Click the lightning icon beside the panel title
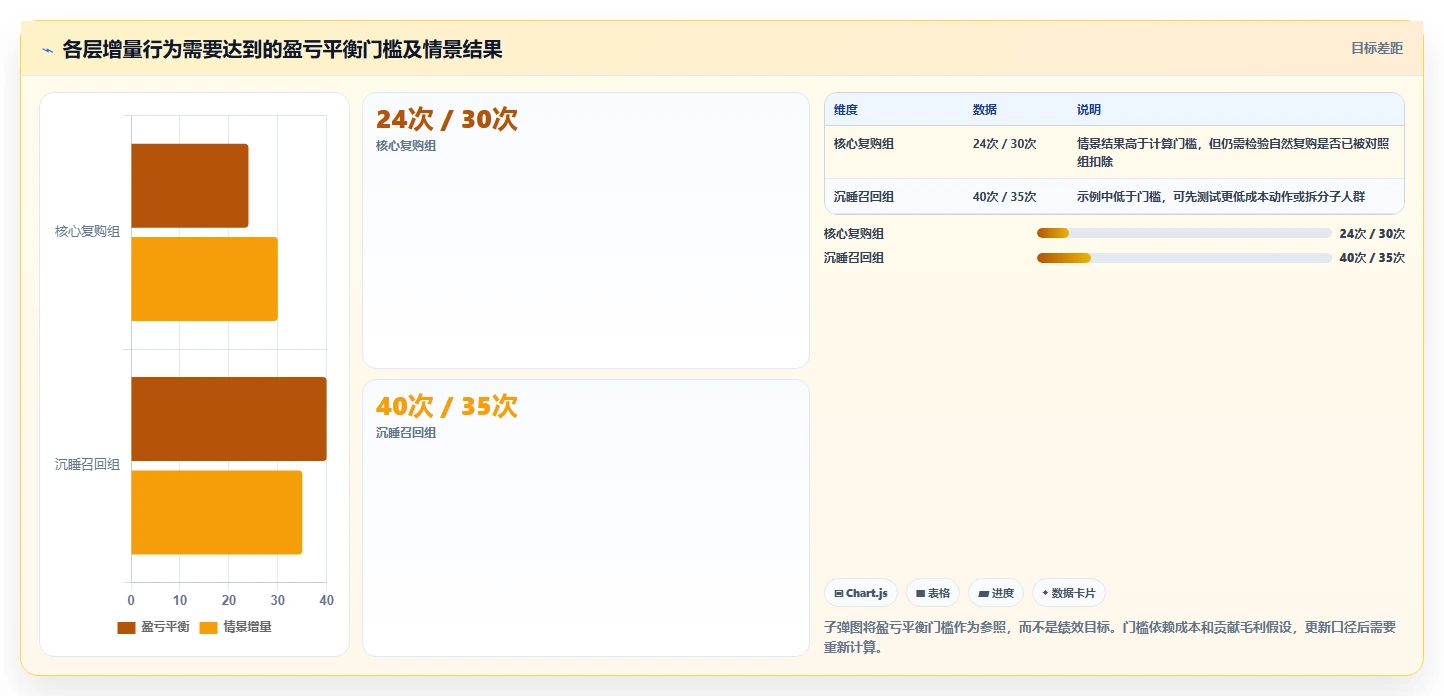Screen dimensions: 1444x696 tap(47, 50)
